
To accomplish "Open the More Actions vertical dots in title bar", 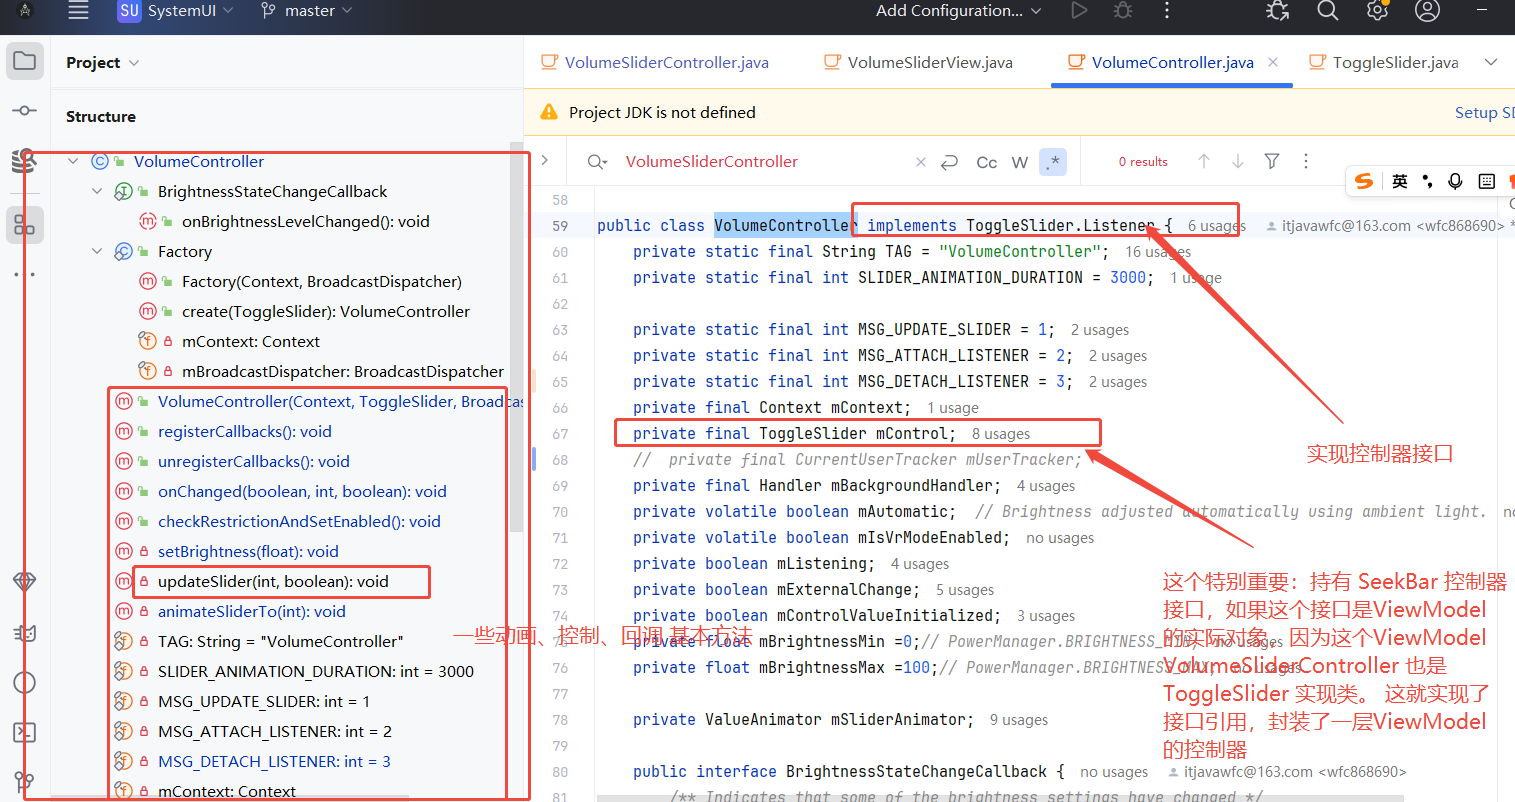I will [1167, 11].
